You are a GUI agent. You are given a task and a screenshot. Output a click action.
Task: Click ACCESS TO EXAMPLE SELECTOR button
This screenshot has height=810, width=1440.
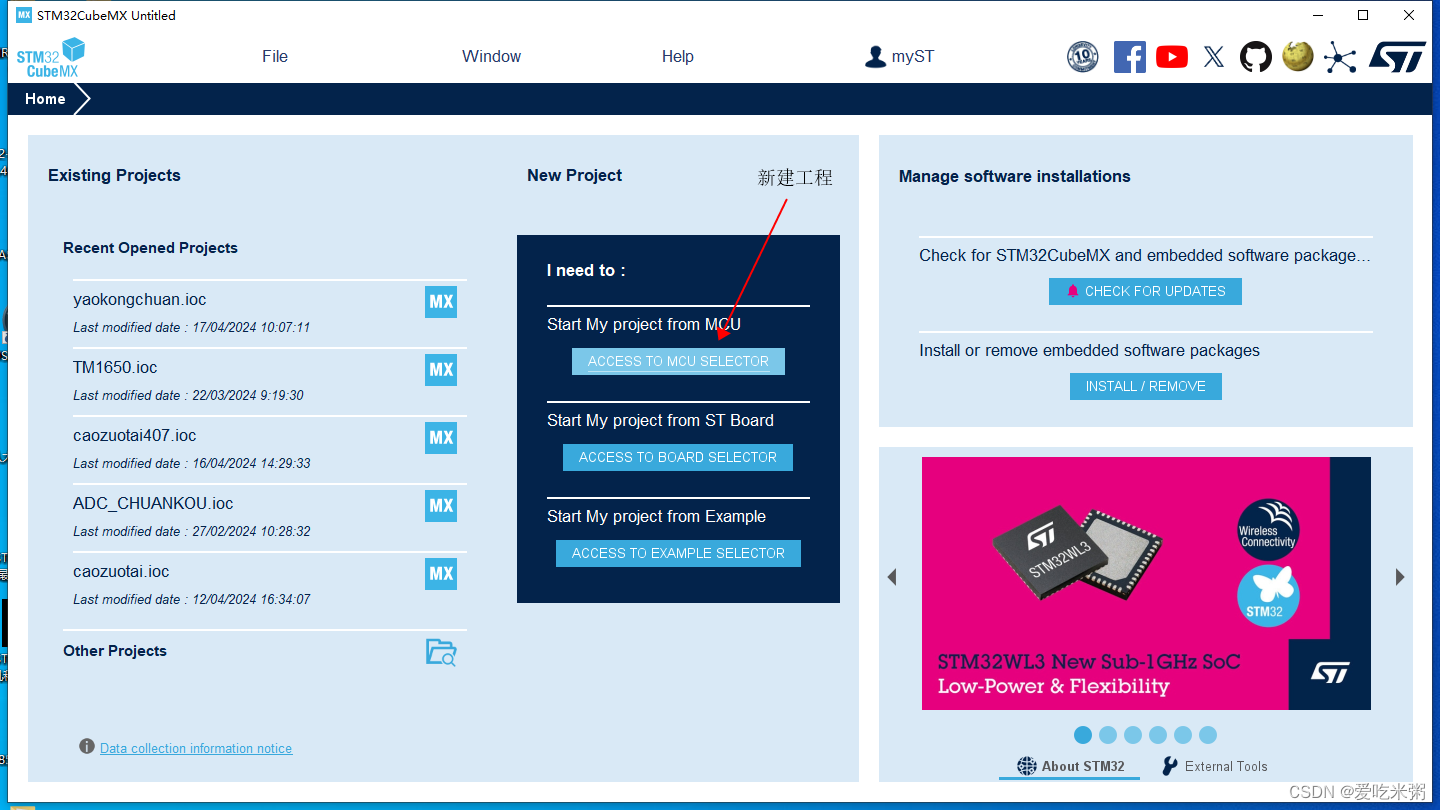click(x=678, y=553)
